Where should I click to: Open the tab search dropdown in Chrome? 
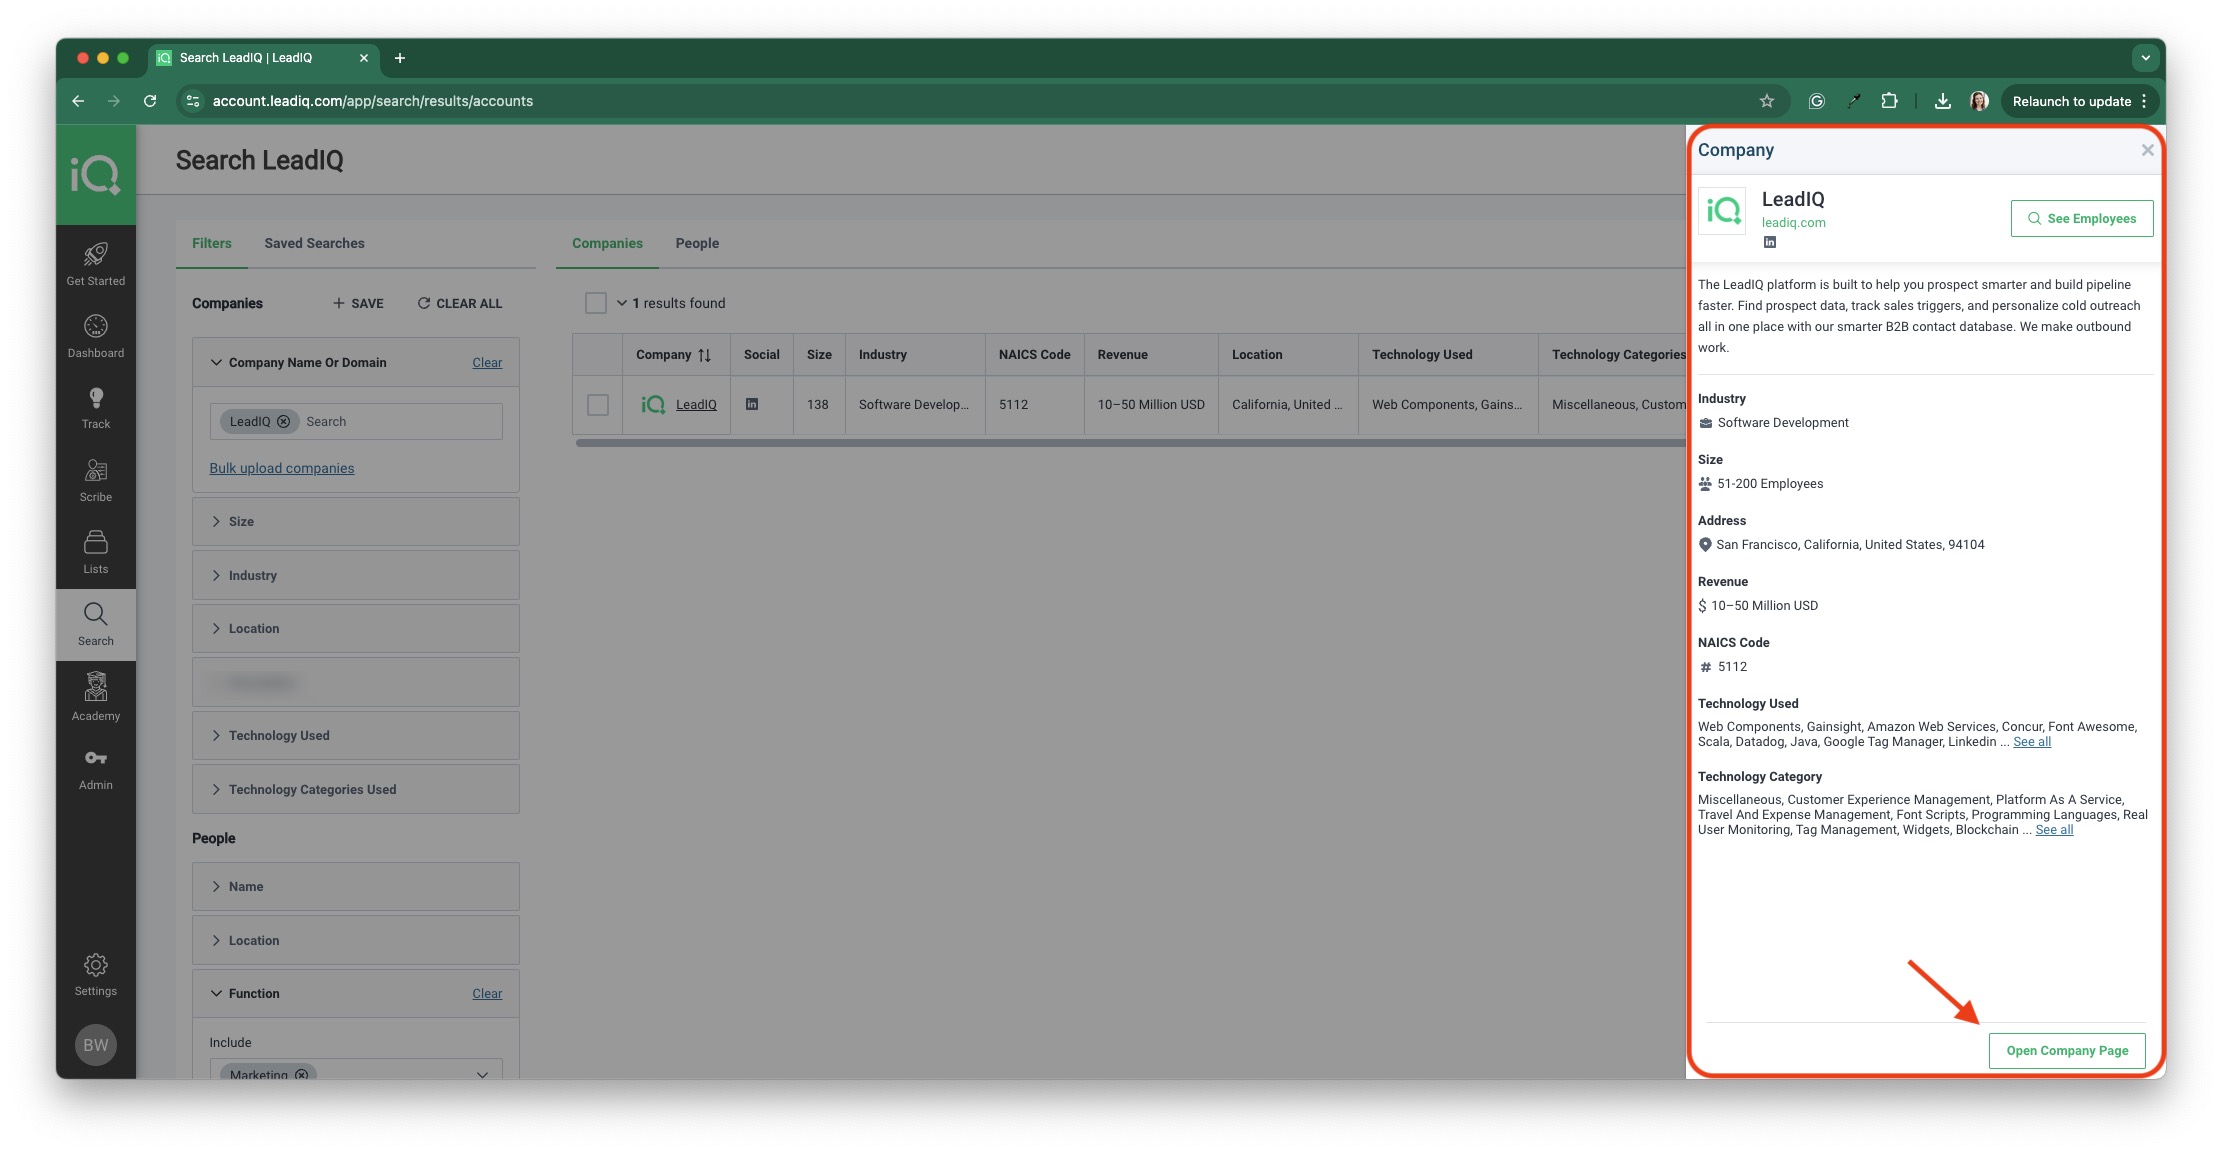coord(2145,58)
